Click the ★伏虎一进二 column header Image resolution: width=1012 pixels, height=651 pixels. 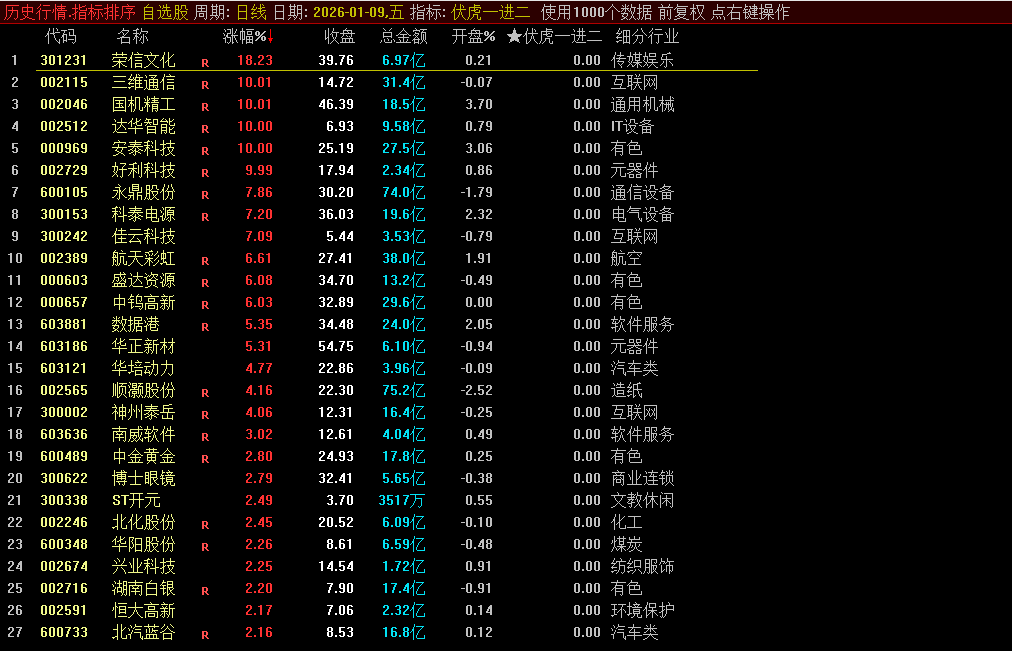(x=554, y=37)
